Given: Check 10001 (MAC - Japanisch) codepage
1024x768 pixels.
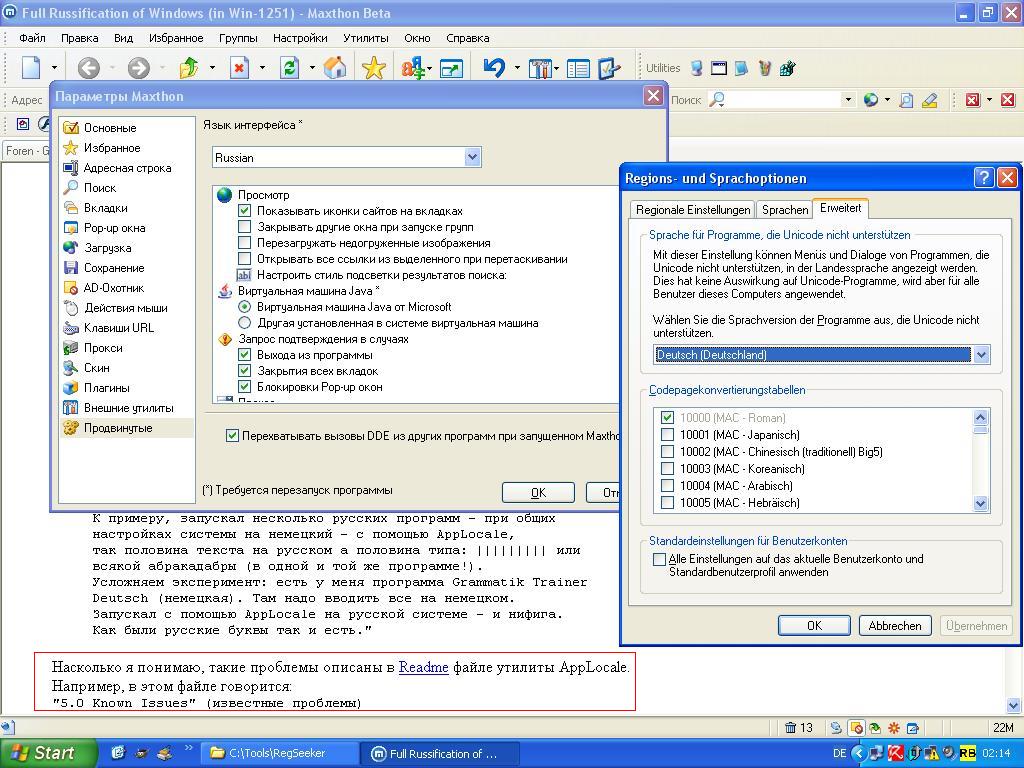Looking at the screenshot, I should (667, 434).
